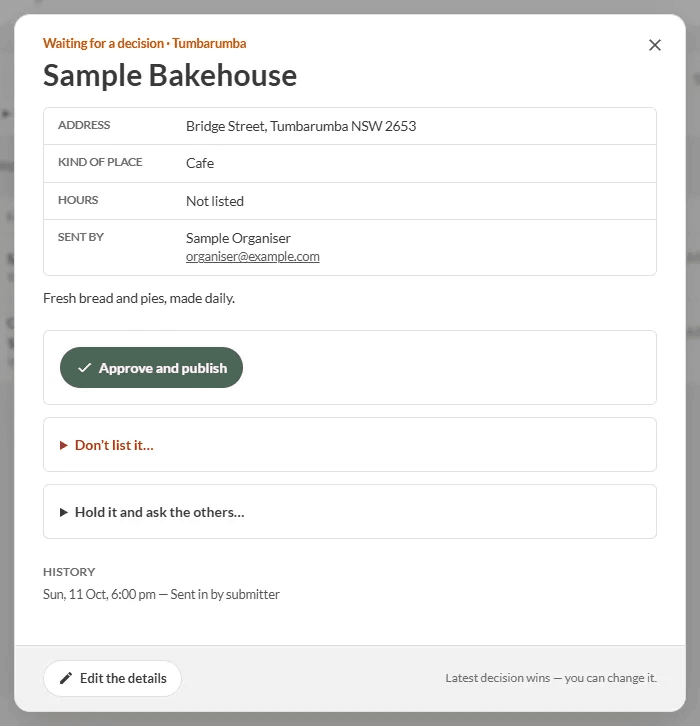
Task: Click the HISTORY section label
Action: coord(69,572)
